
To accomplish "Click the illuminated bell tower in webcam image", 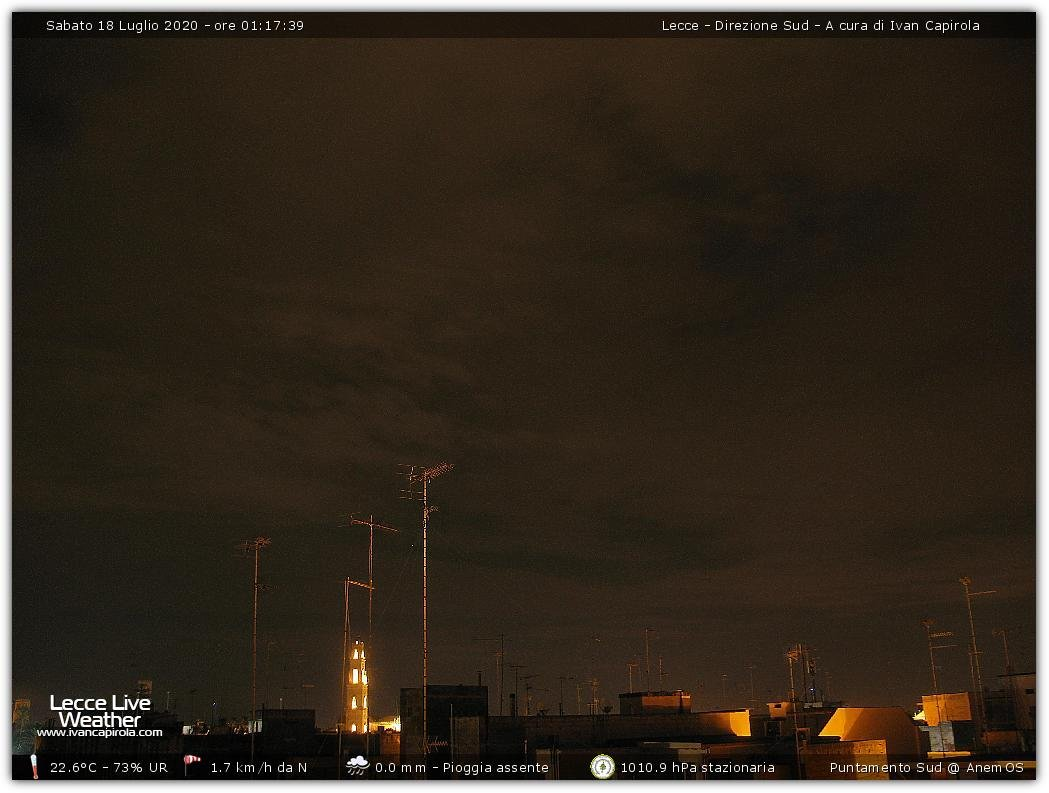I will pos(357,687).
